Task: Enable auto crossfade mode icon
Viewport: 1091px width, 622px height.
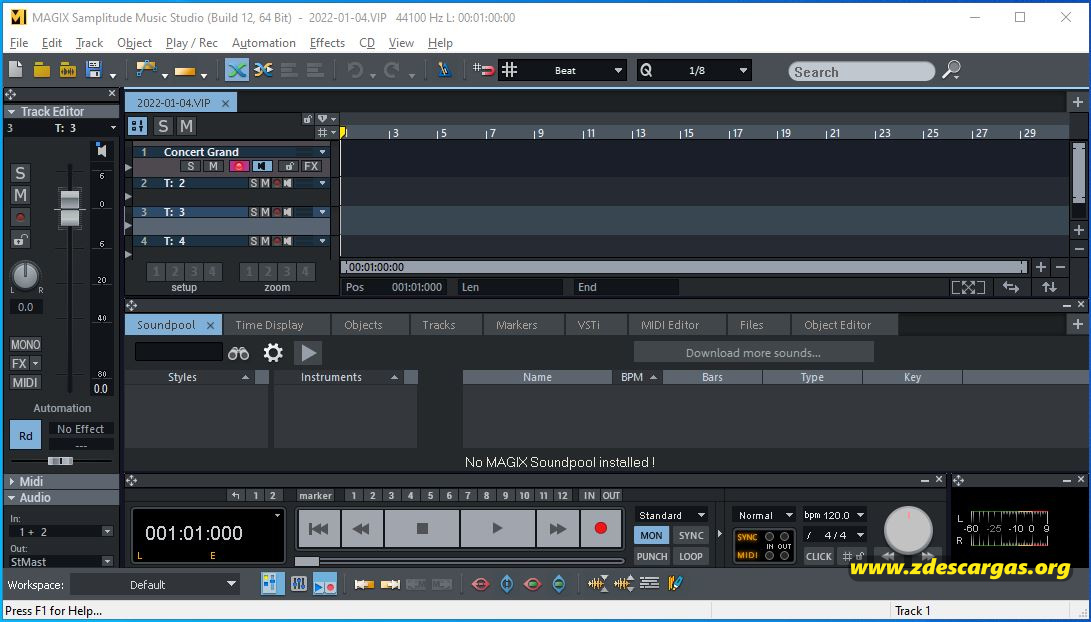Action: [237, 70]
